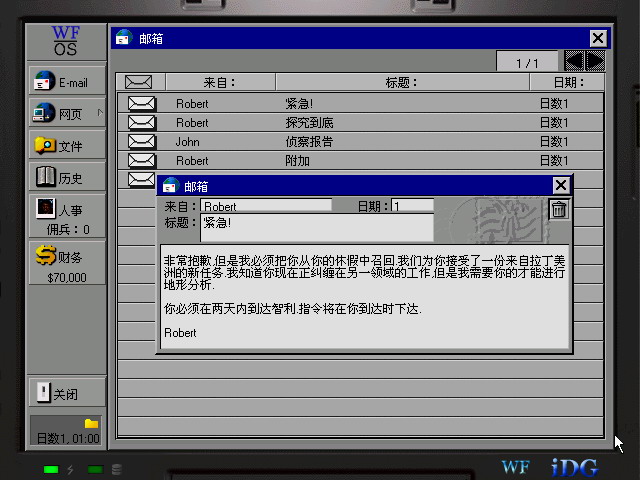Click the 来自 field showing Robert

tap(266, 206)
